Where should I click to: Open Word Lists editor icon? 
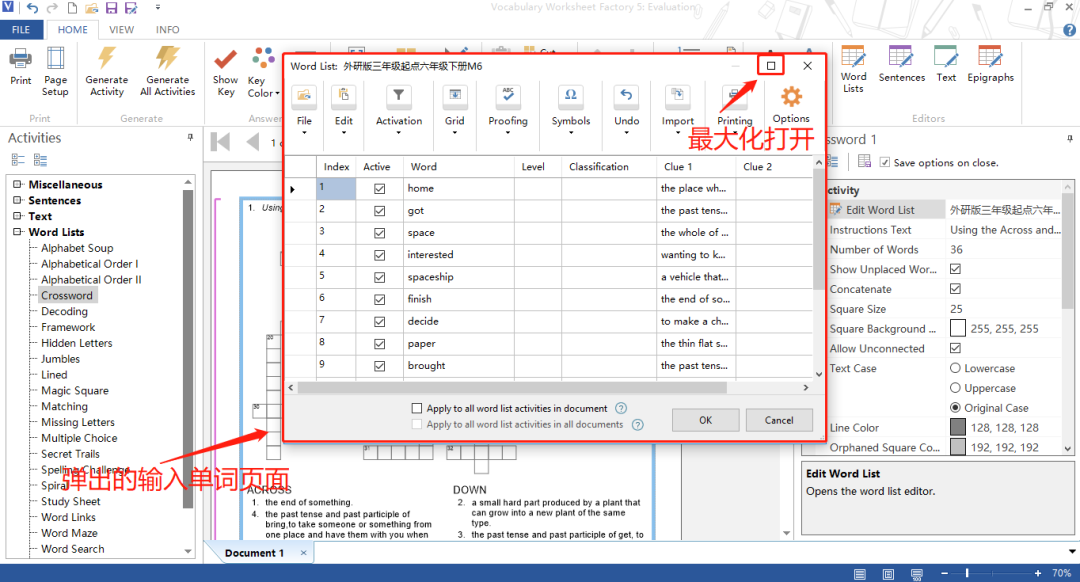click(853, 56)
